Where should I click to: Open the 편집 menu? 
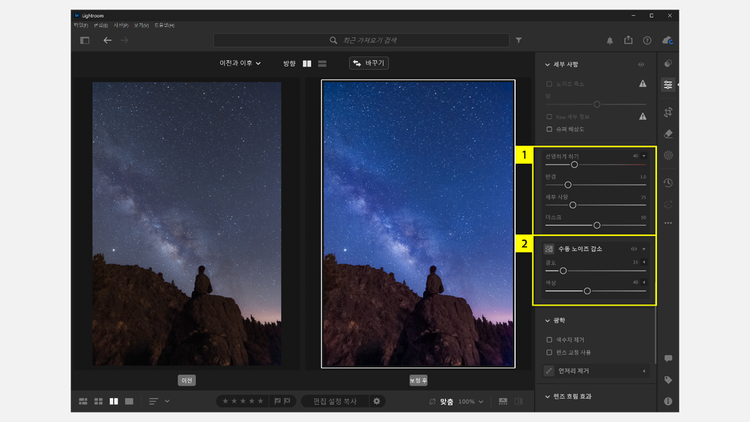[101, 25]
